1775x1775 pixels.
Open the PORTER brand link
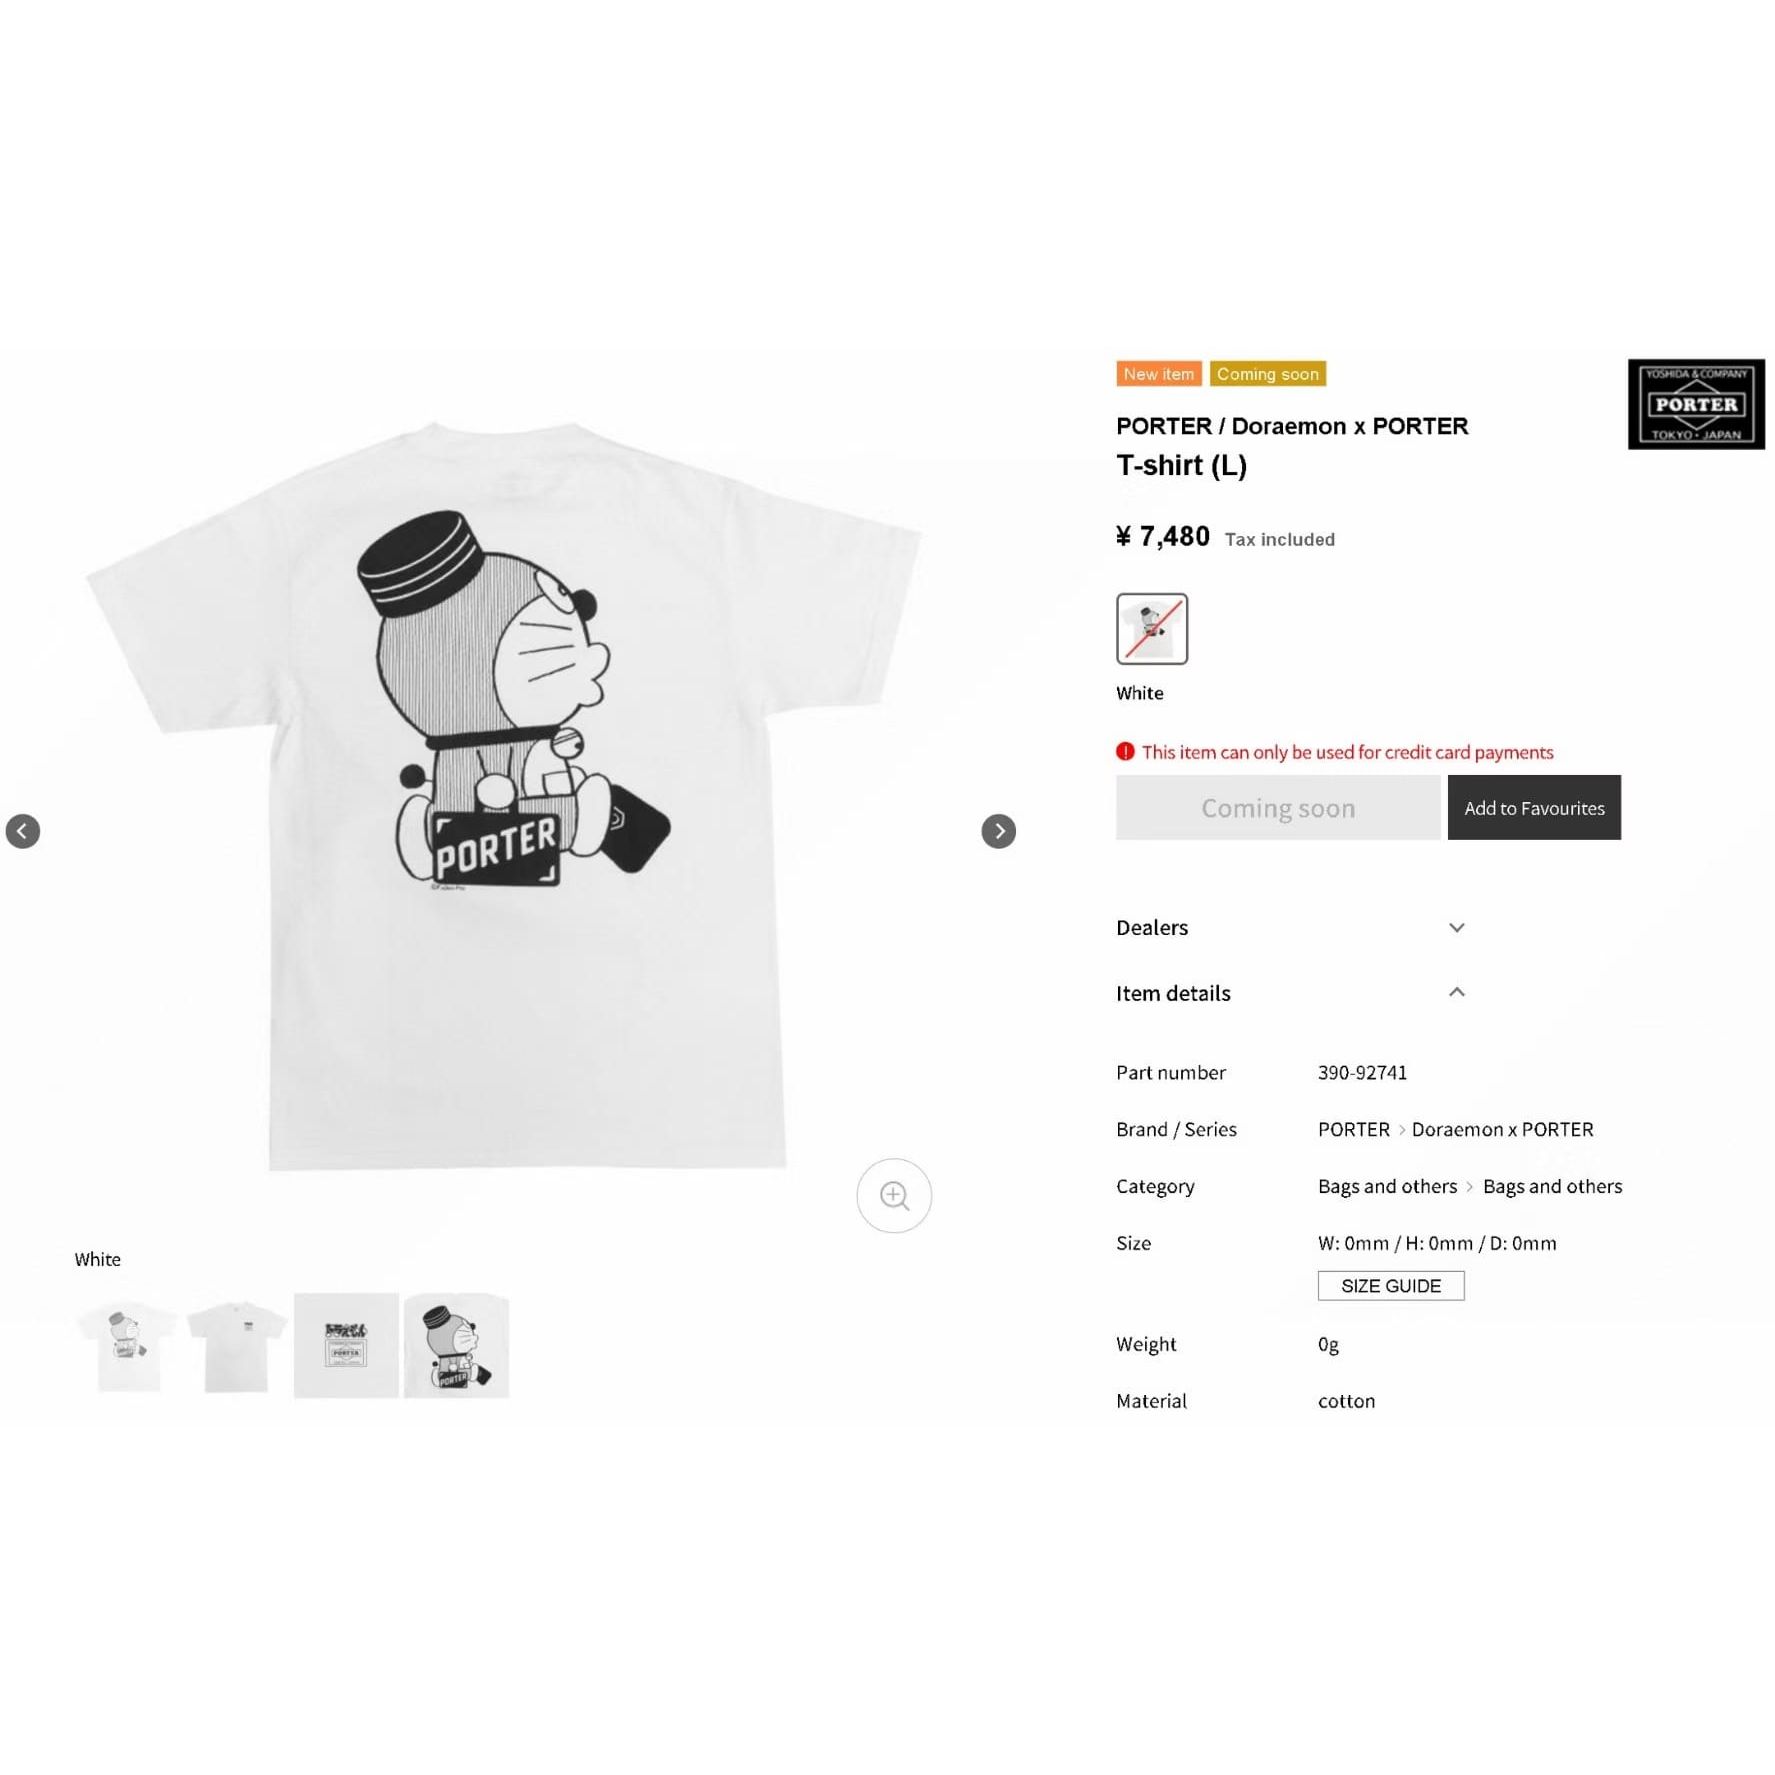tap(1354, 1129)
